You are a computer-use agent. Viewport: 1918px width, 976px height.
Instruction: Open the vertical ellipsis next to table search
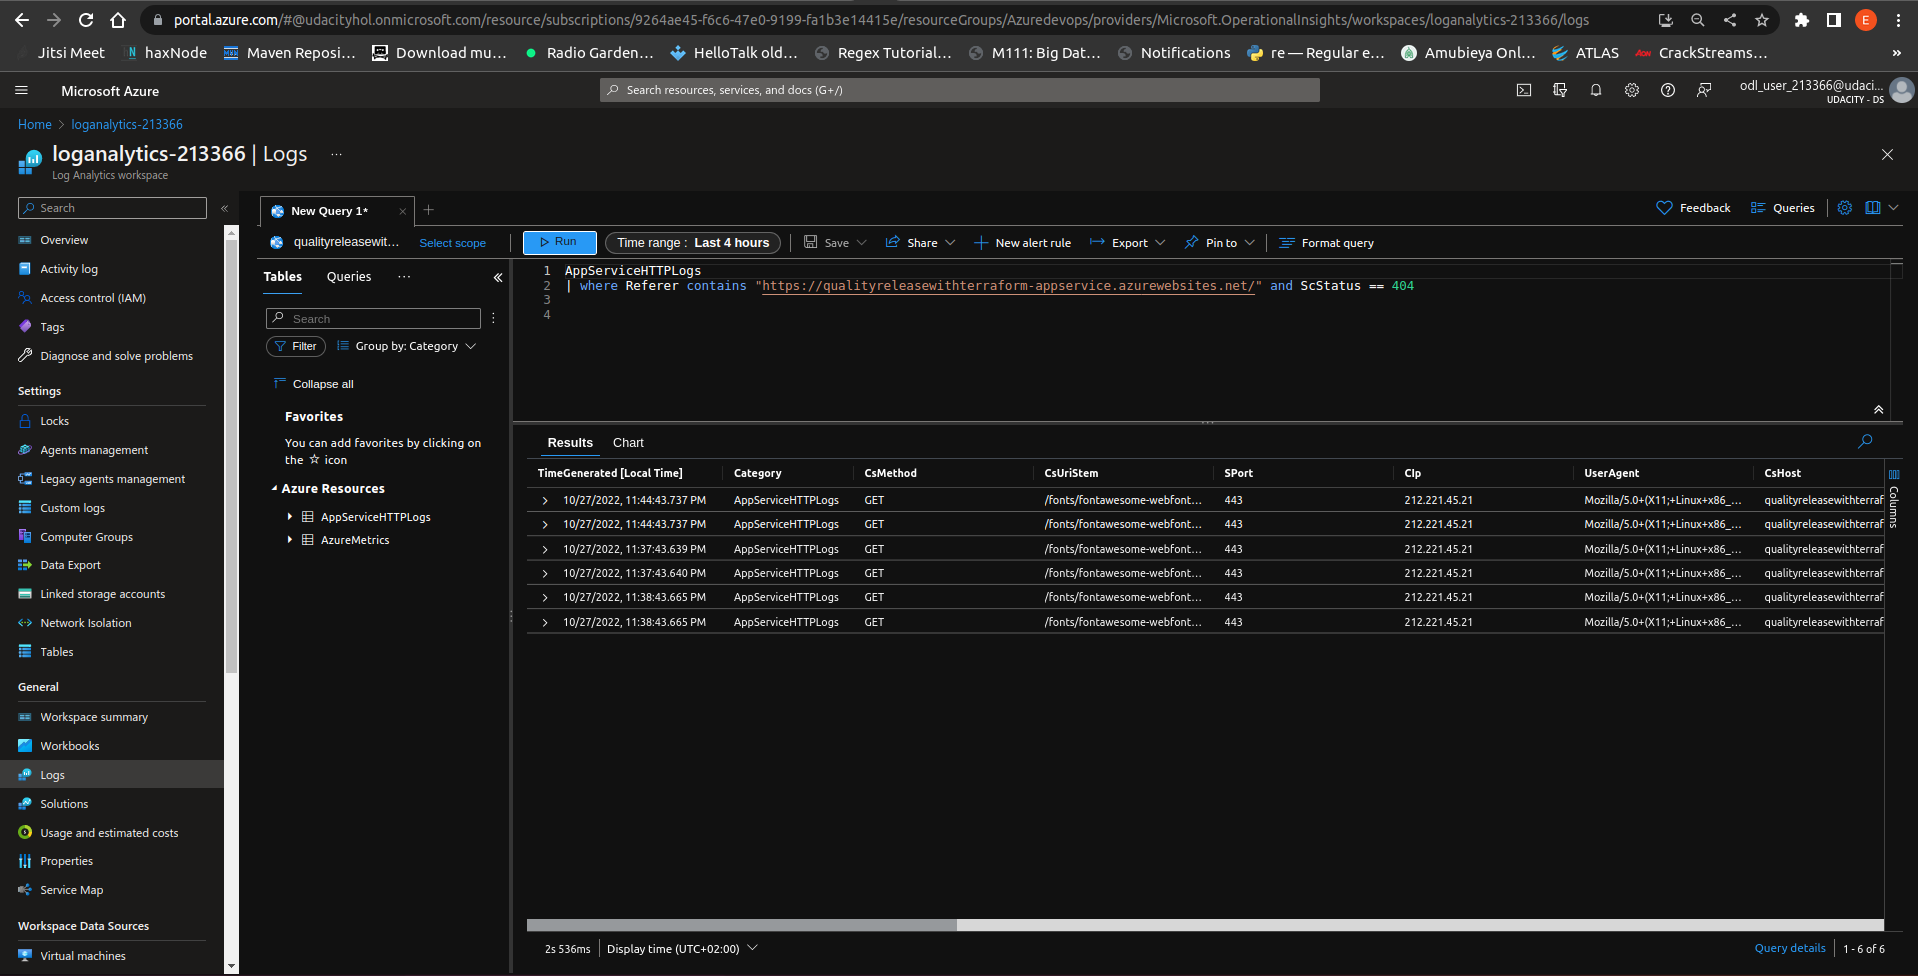(493, 318)
